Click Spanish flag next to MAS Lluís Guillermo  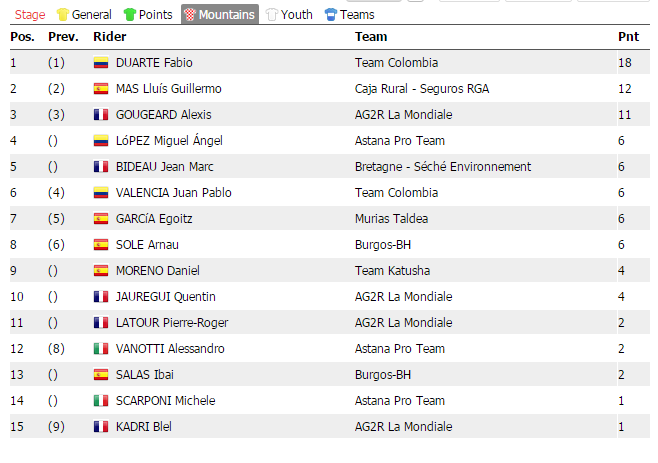[101, 89]
